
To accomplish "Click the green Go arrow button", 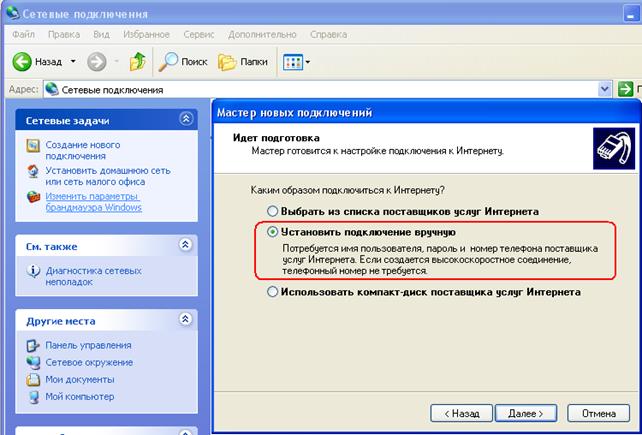I will coord(626,89).
